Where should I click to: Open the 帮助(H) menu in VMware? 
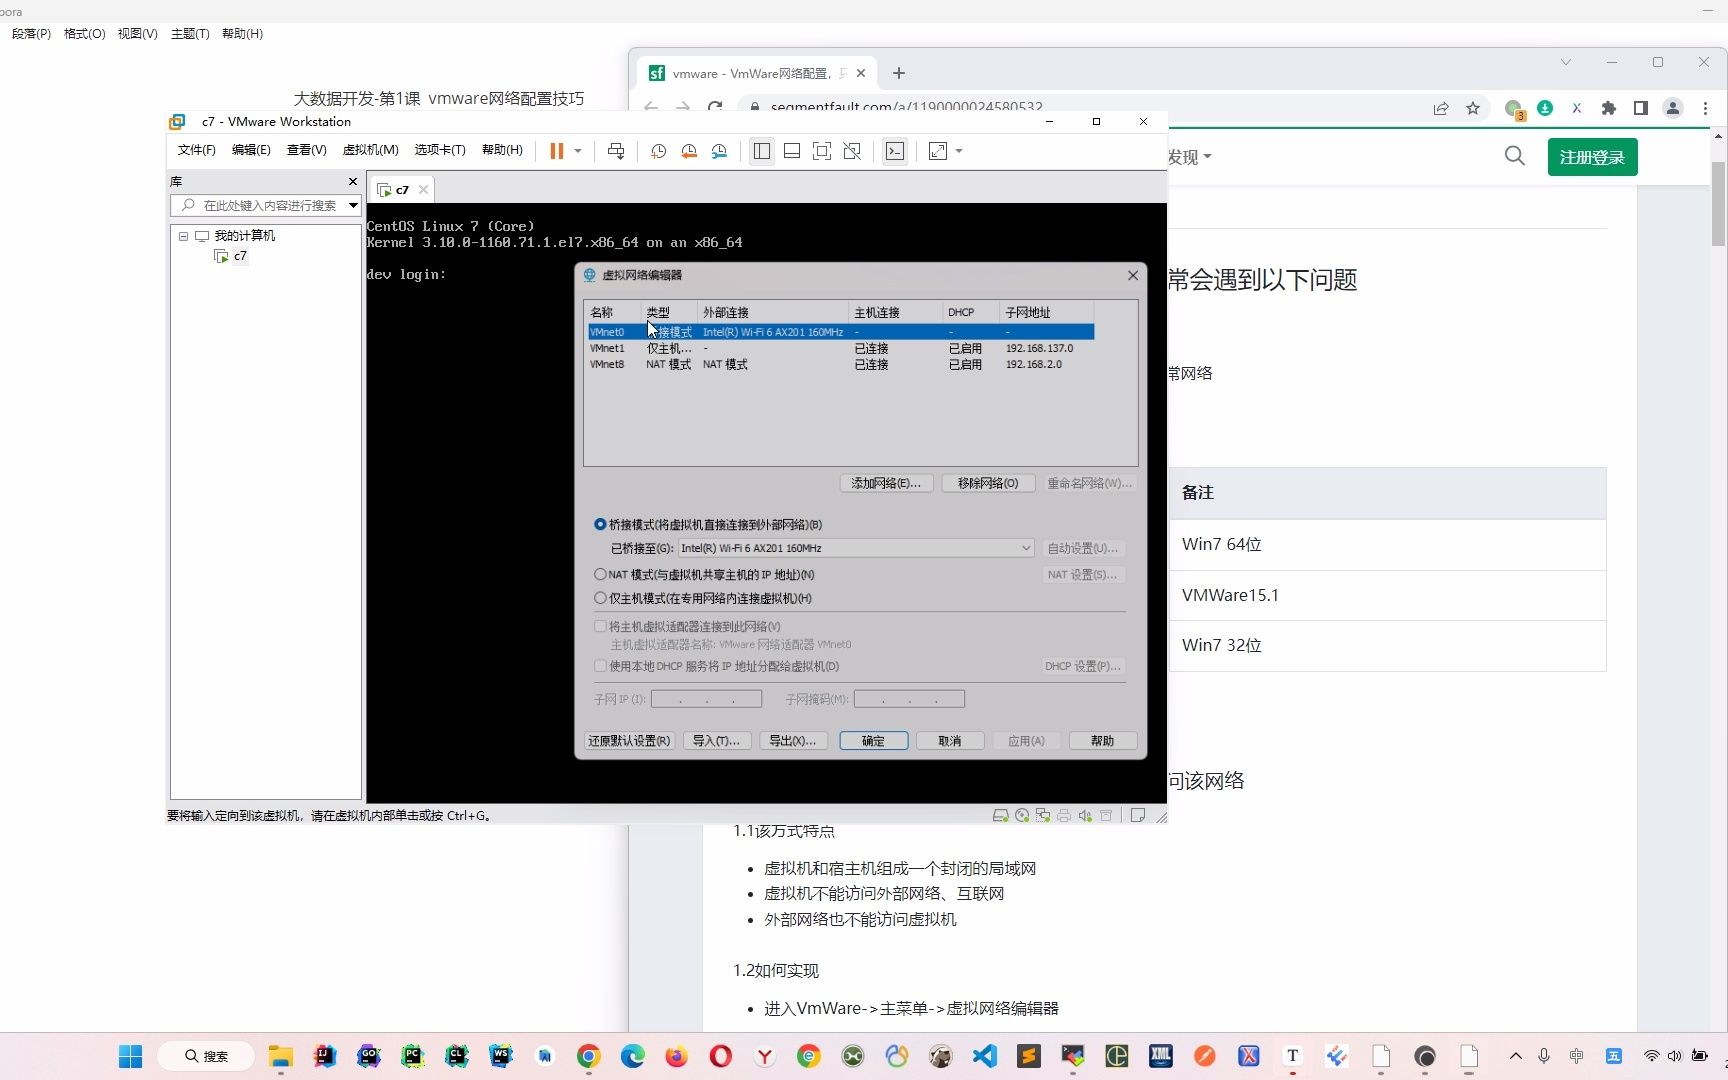click(x=502, y=150)
